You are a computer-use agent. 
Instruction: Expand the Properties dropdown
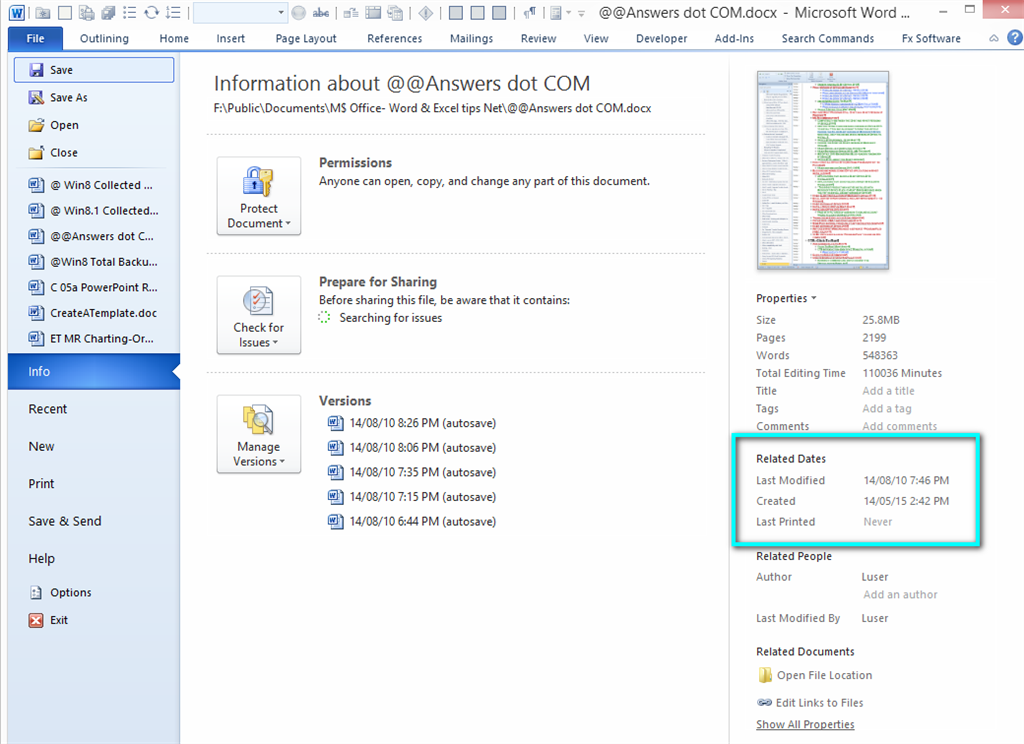tap(786, 299)
